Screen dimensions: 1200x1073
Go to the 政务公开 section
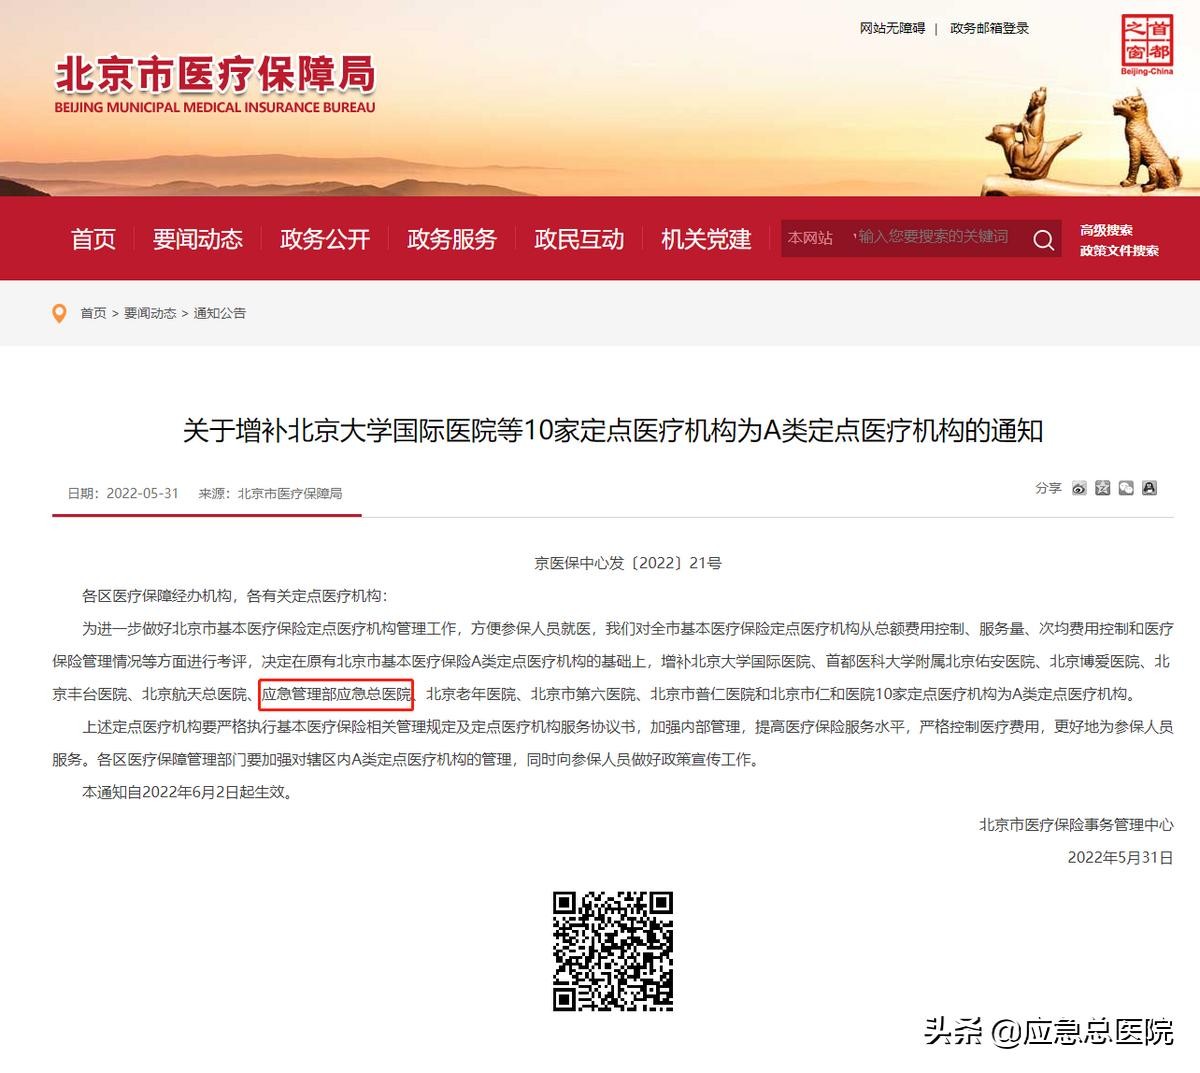325,239
